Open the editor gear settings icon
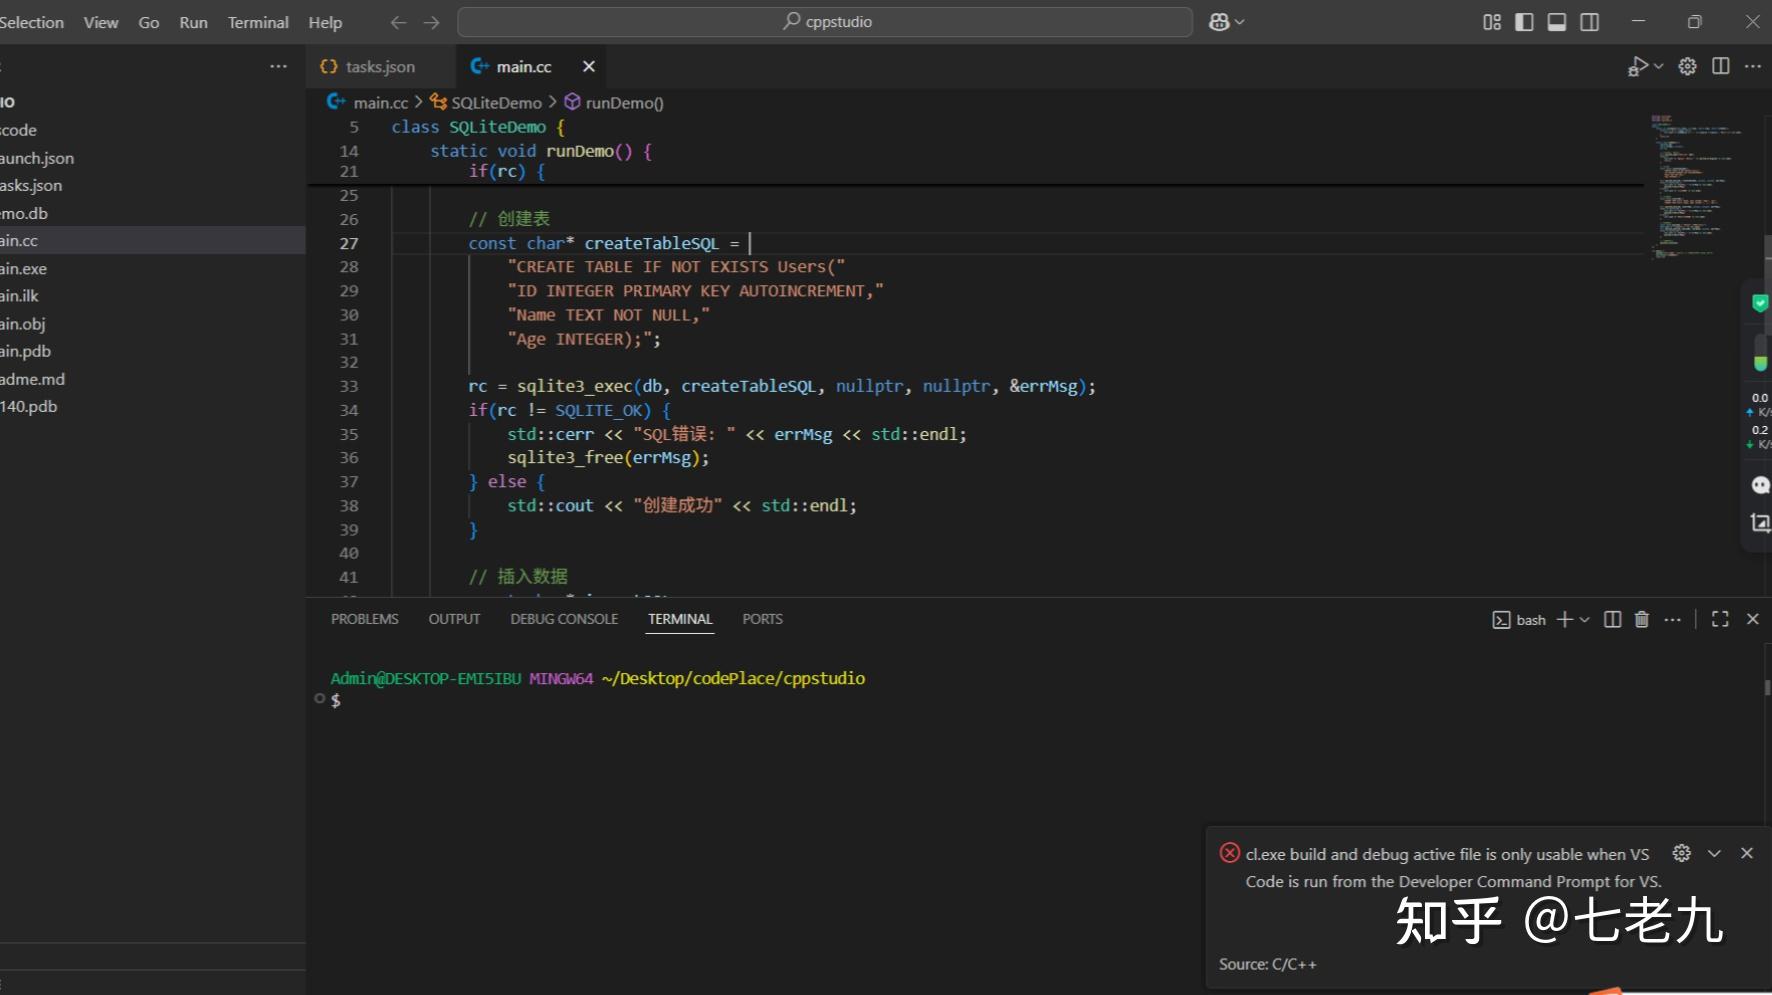The image size is (1772, 995). click(1688, 66)
